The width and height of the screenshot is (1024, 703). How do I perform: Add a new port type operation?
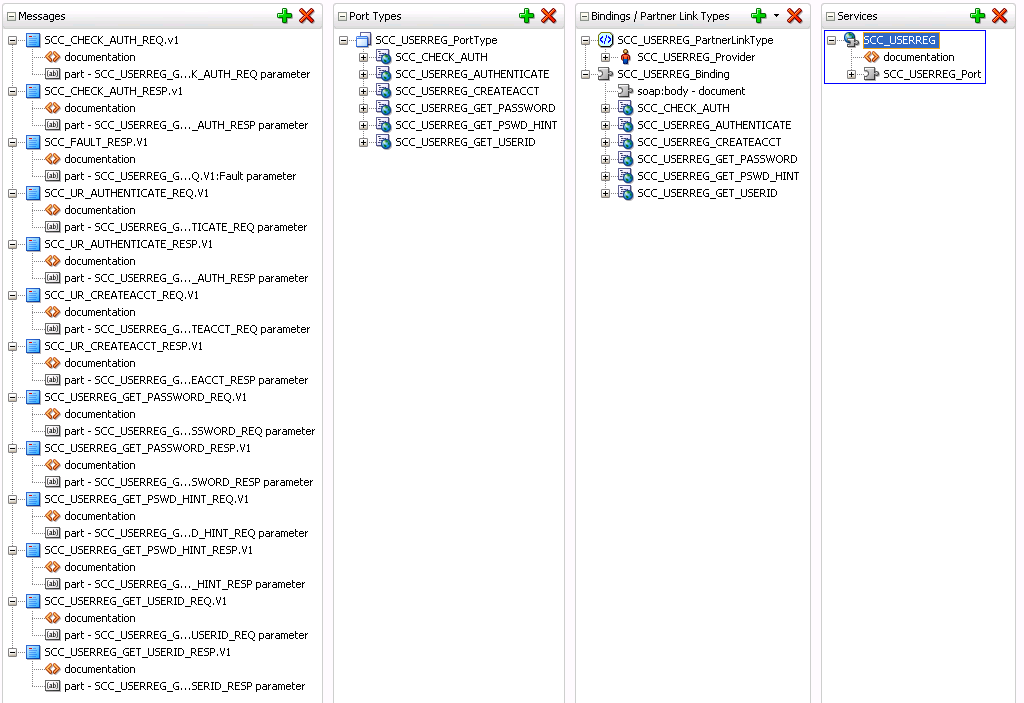(x=527, y=16)
